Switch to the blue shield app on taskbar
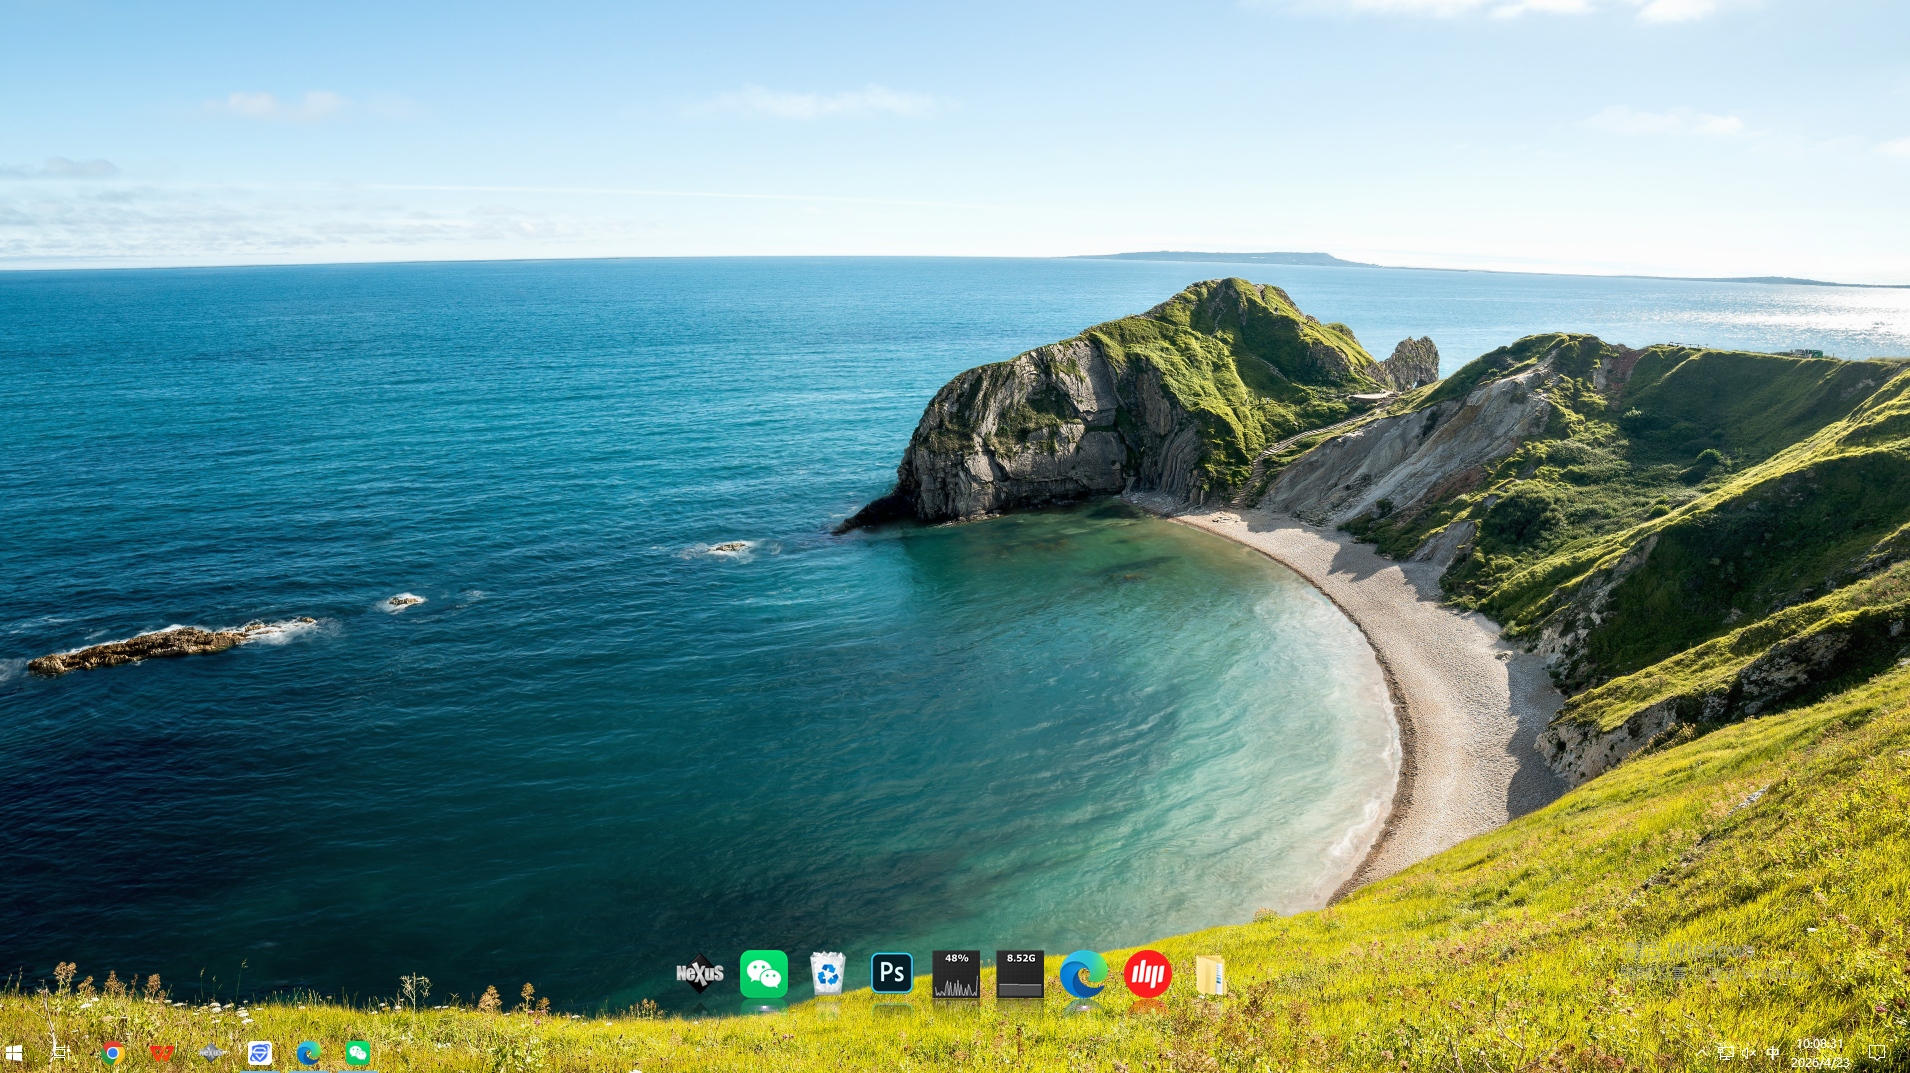 260,1052
